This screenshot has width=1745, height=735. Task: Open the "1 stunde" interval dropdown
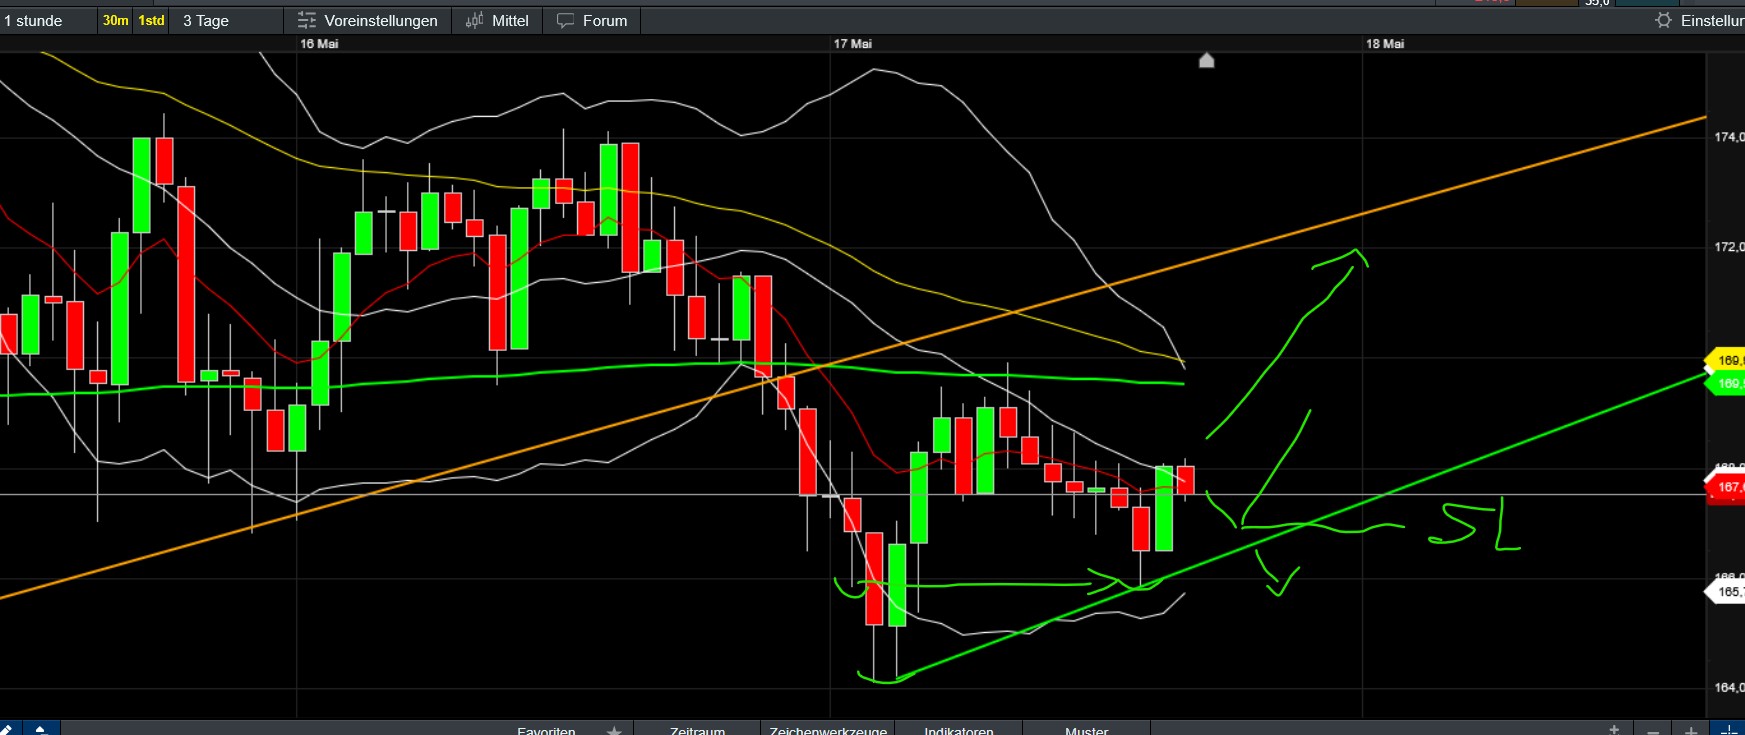coord(47,21)
